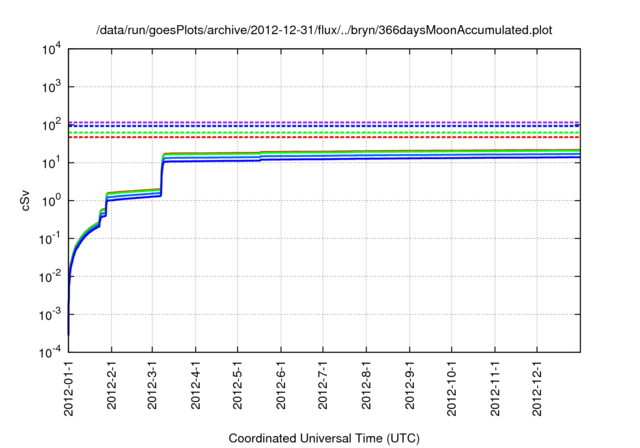Click the 2012-8-1 x-axis date label

[x=367, y=385]
